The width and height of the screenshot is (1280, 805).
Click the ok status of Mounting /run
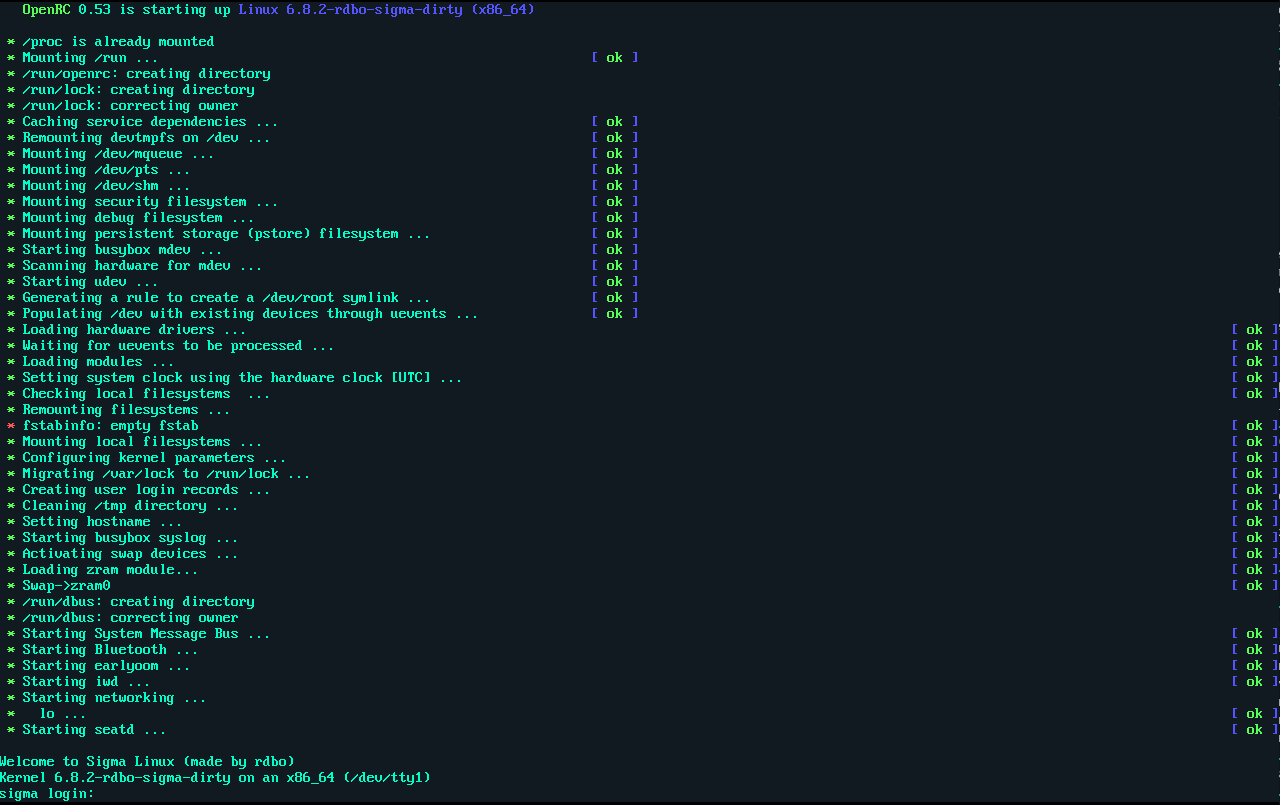[x=614, y=58]
